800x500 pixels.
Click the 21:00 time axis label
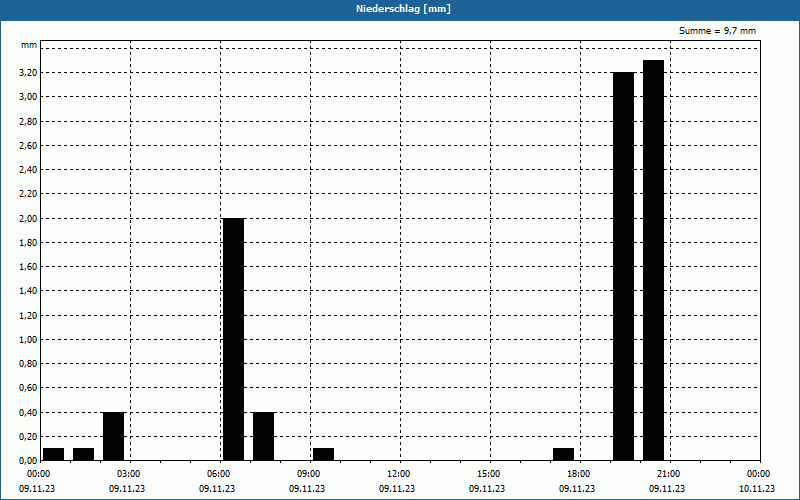(x=669, y=474)
